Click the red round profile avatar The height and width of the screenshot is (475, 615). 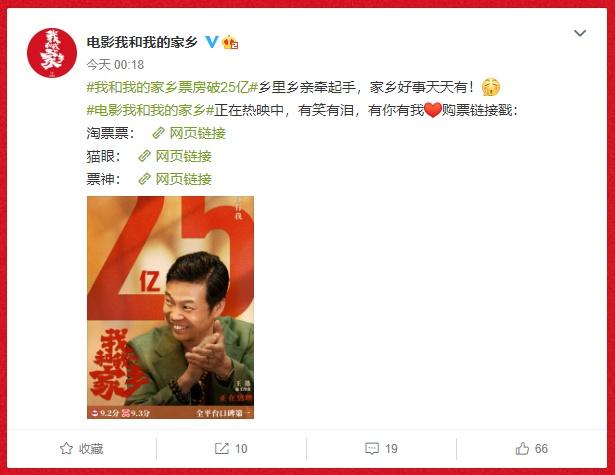(52, 53)
